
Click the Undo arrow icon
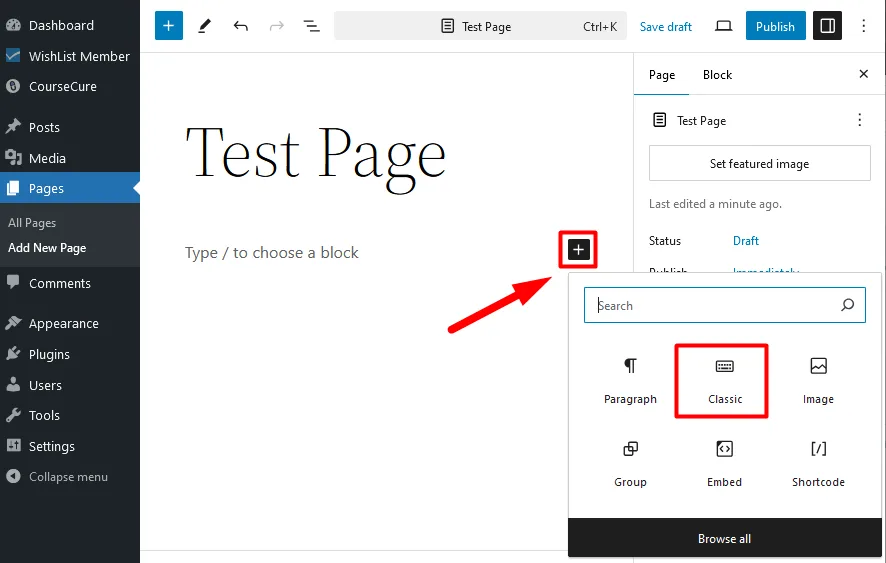tap(240, 26)
